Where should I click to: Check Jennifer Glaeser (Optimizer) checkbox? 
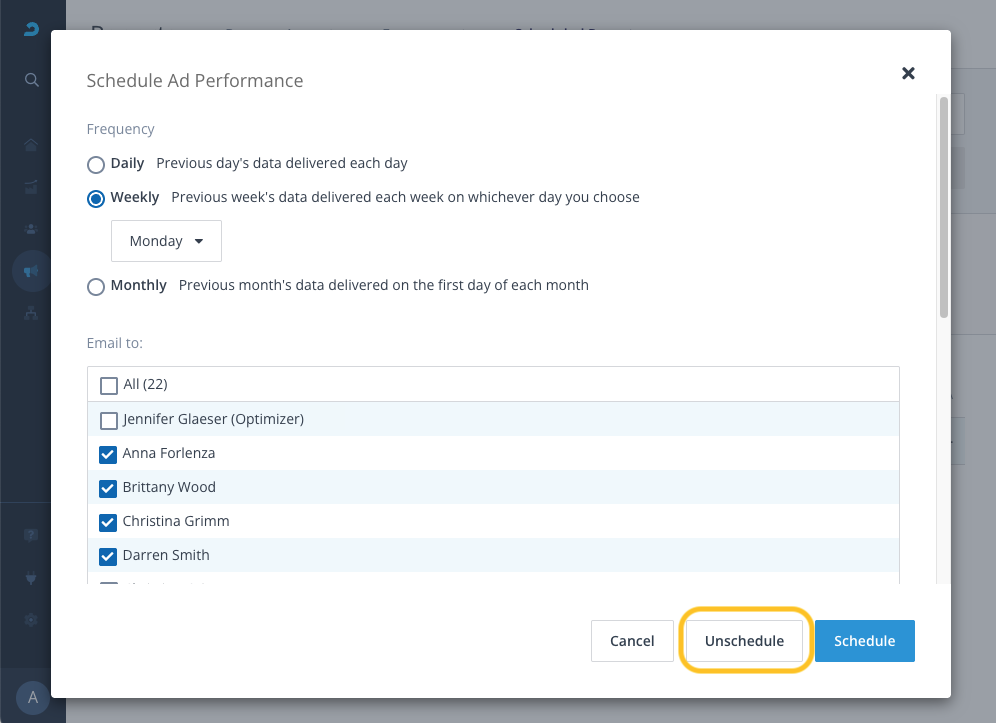click(109, 421)
